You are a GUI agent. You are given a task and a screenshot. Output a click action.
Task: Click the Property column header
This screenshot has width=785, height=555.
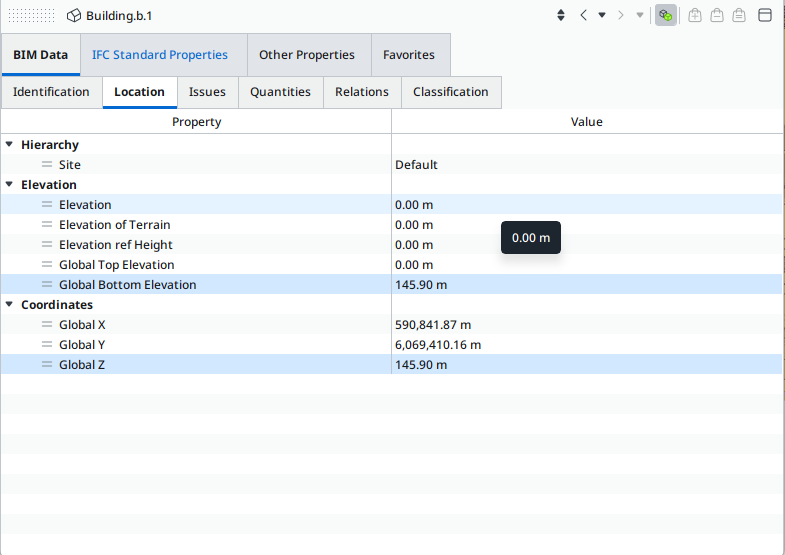click(x=196, y=122)
